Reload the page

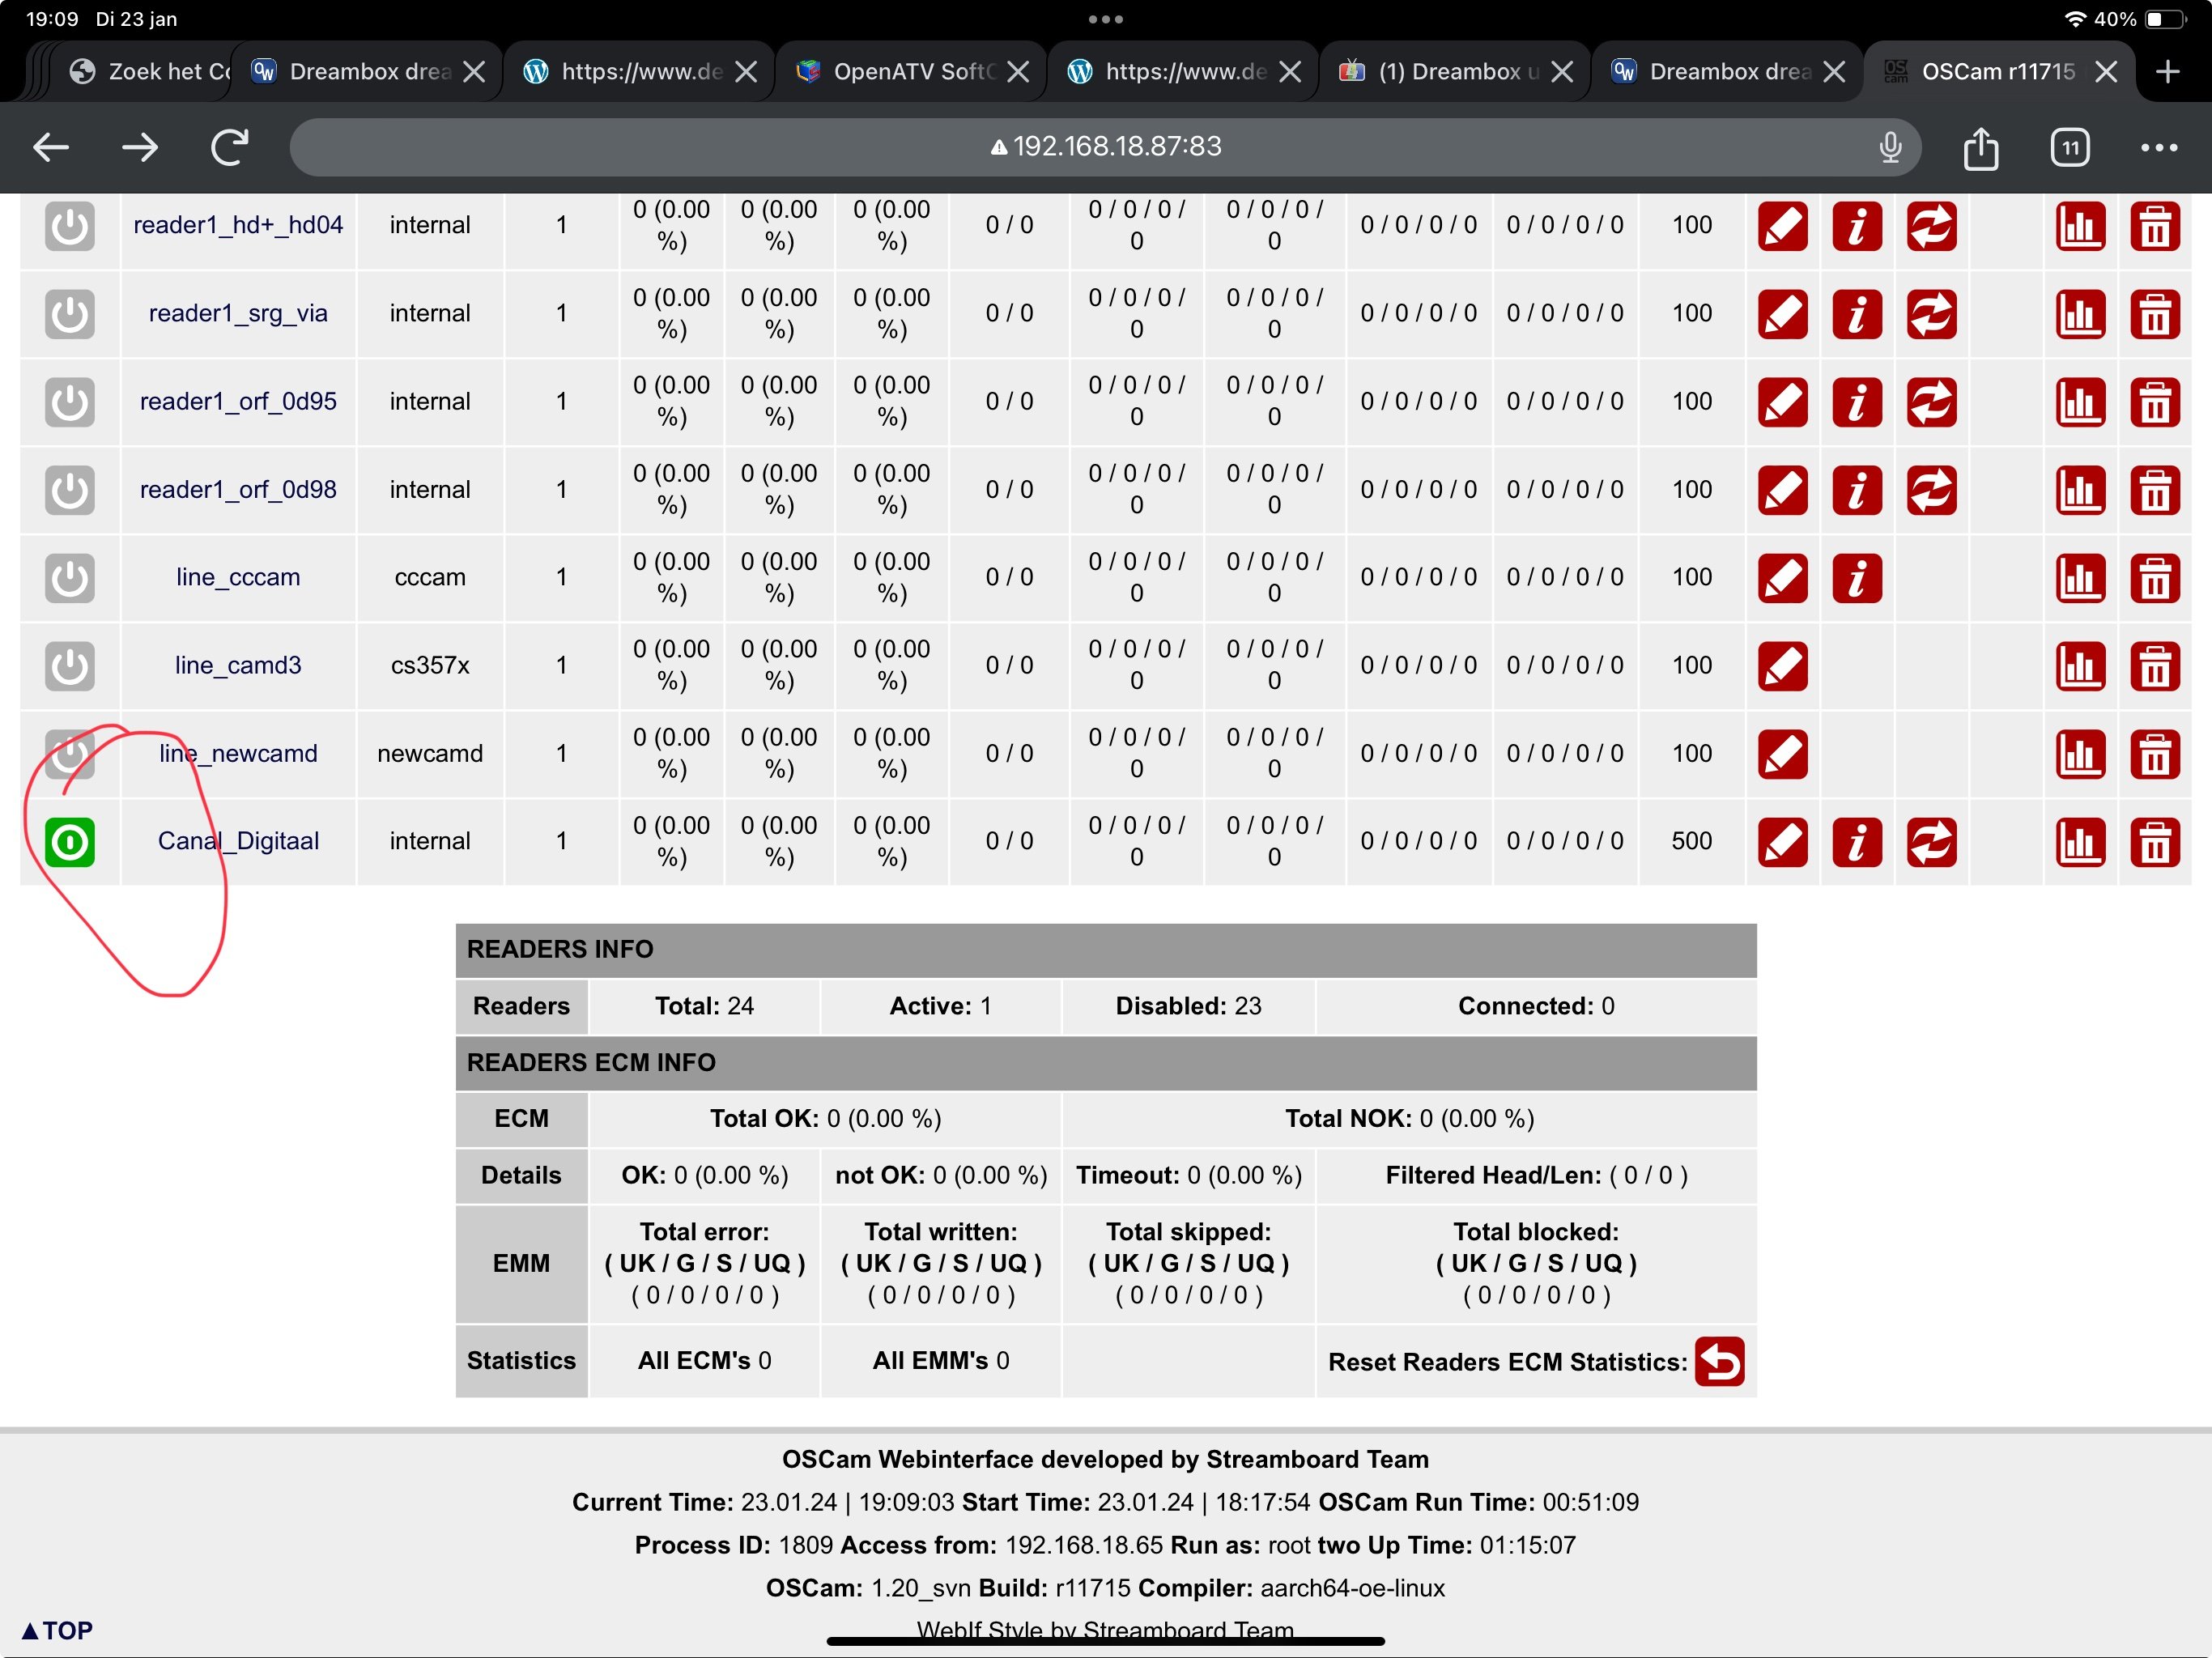(x=229, y=148)
